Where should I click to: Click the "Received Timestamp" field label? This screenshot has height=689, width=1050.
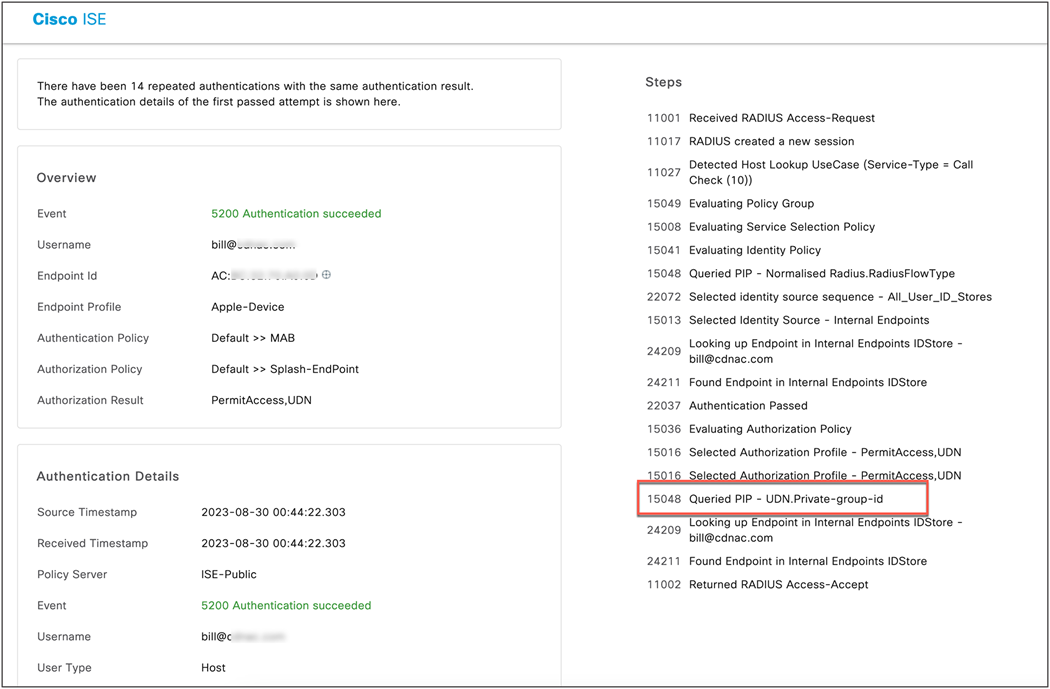click(x=92, y=543)
